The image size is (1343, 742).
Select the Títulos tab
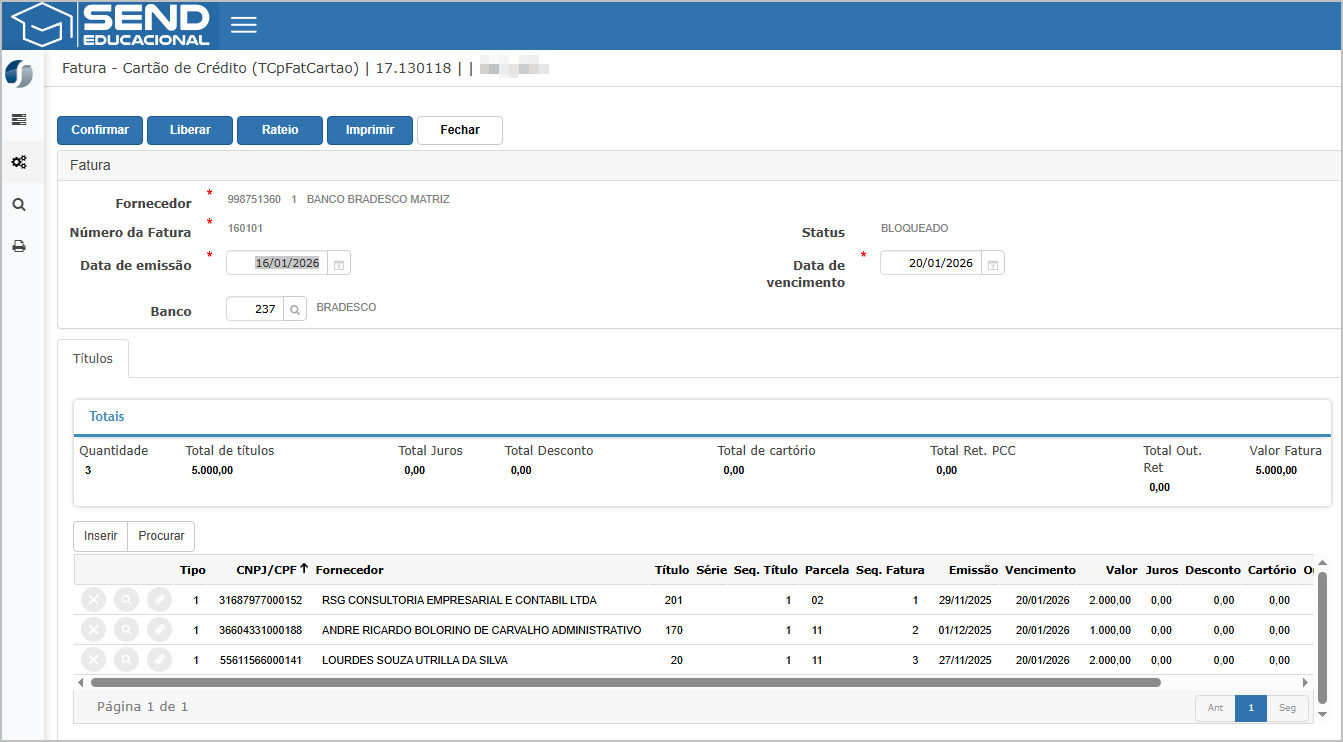[93, 359]
